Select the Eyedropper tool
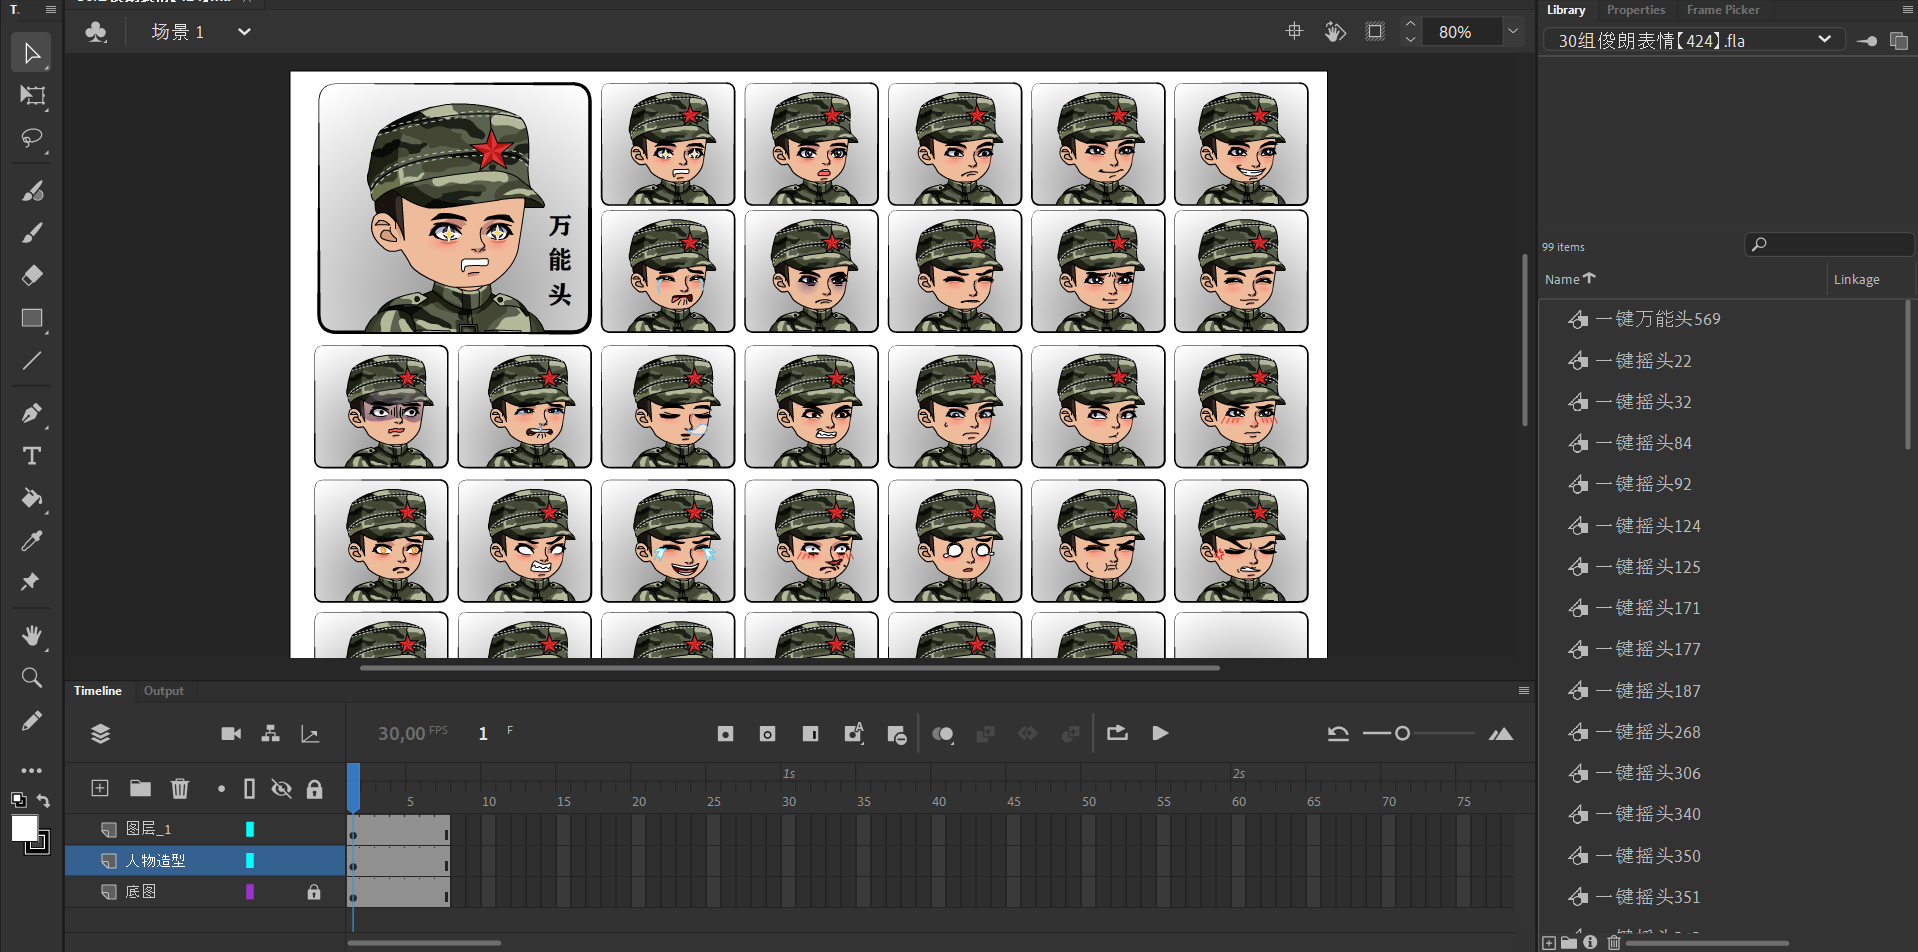 tap(32, 541)
